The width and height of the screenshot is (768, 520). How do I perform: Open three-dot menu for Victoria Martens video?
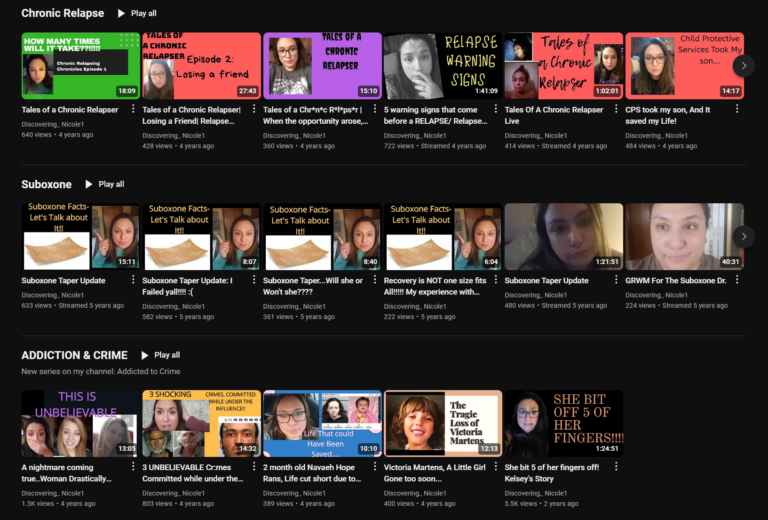[x=496, y=467]
